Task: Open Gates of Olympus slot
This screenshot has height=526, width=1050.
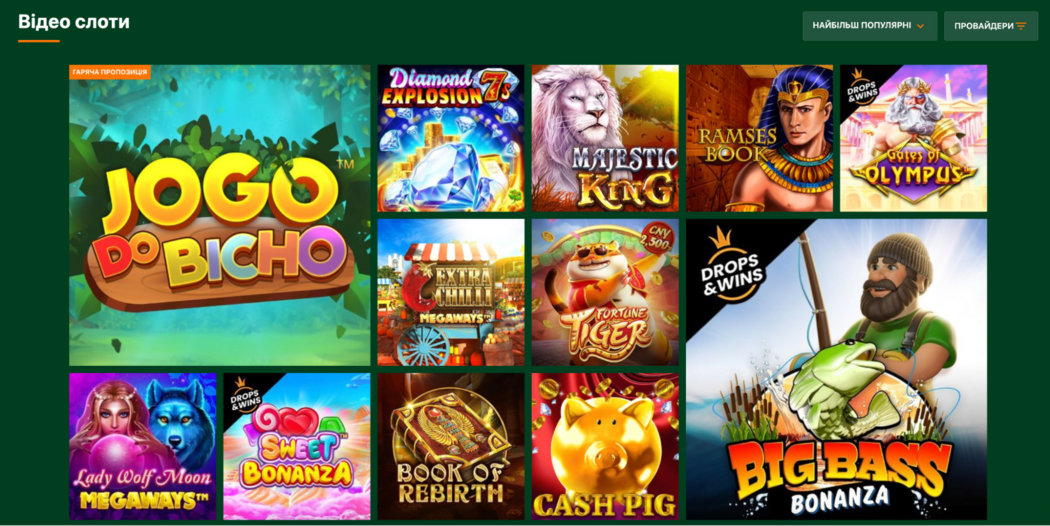Action: tap(913, 138)
